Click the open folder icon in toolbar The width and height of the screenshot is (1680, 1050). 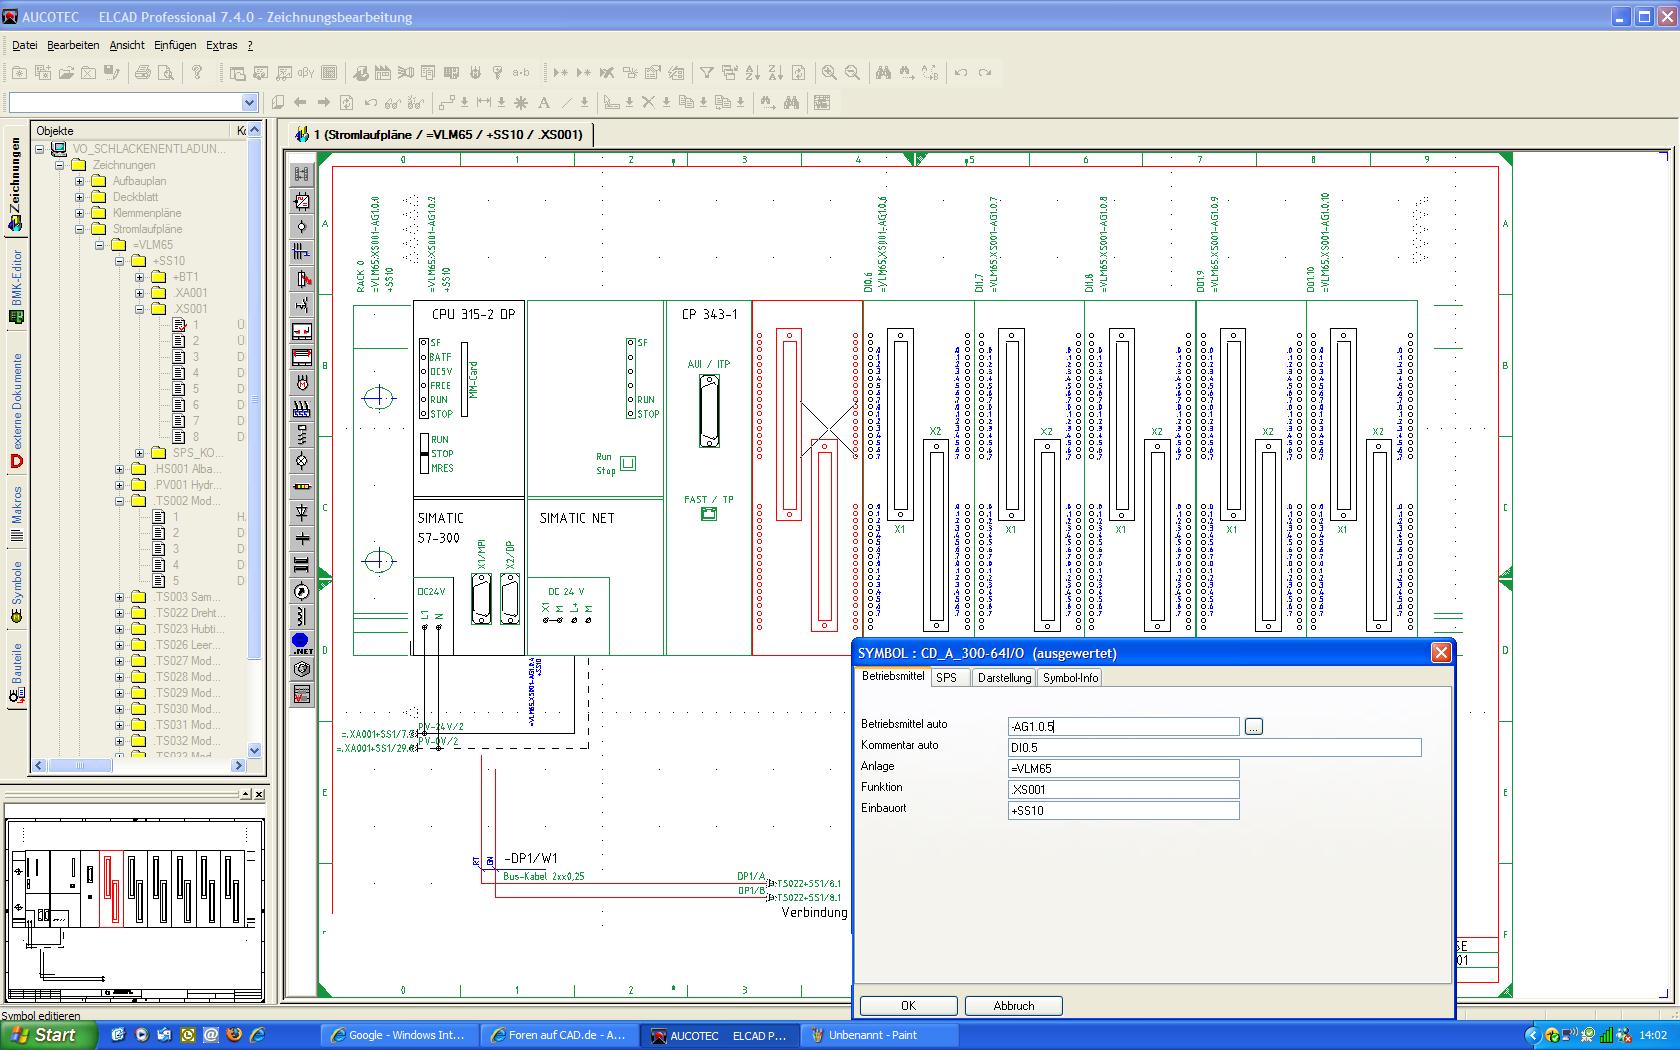(x=66, y=72)
